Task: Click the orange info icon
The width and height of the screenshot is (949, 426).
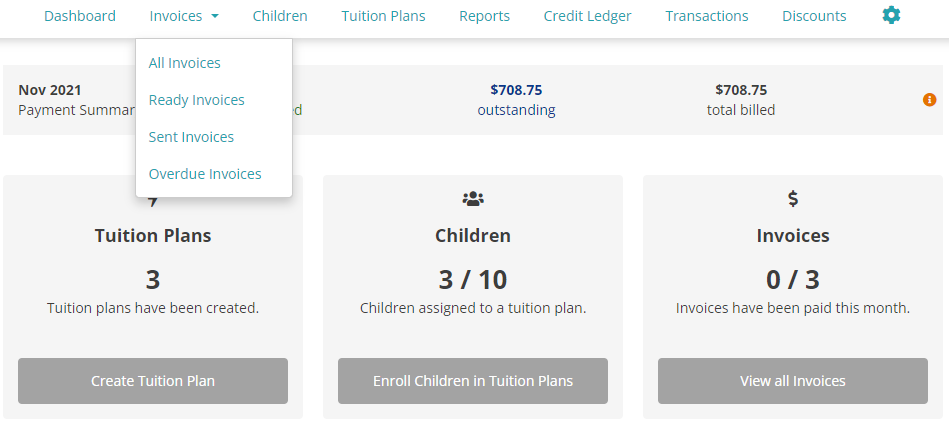Action: point(930,100)
